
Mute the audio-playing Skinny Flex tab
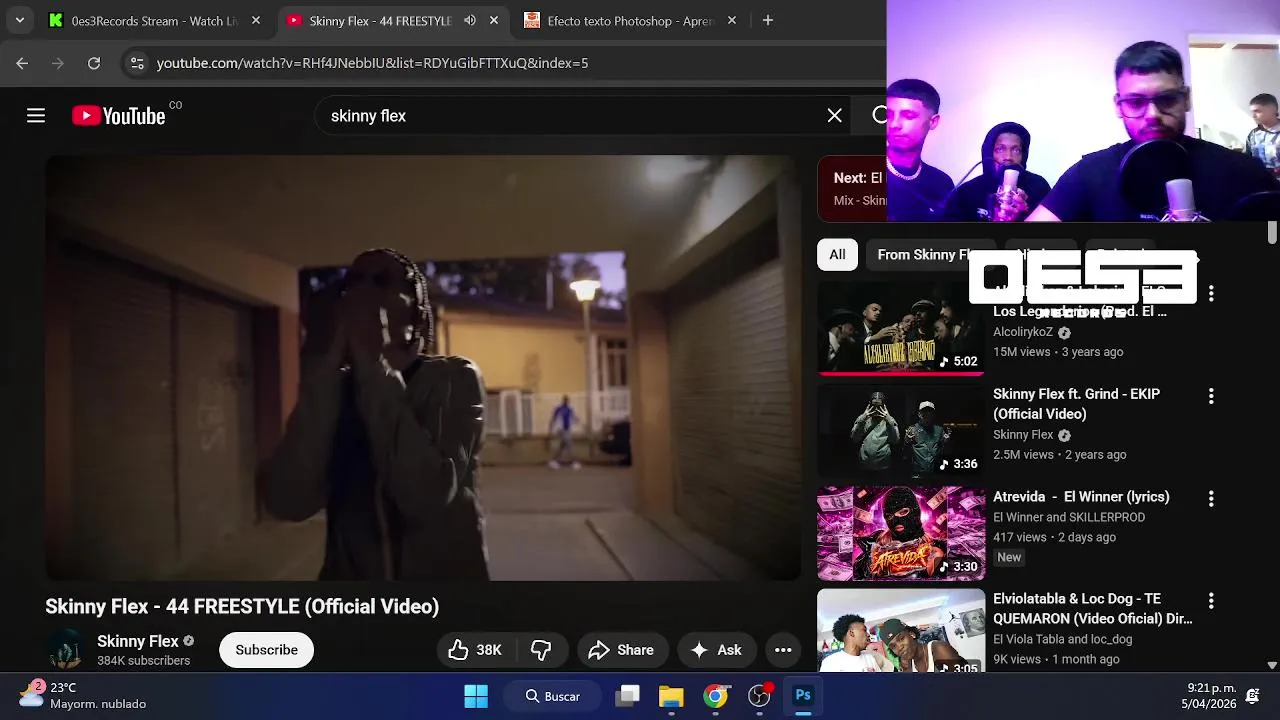coord(470,20)
